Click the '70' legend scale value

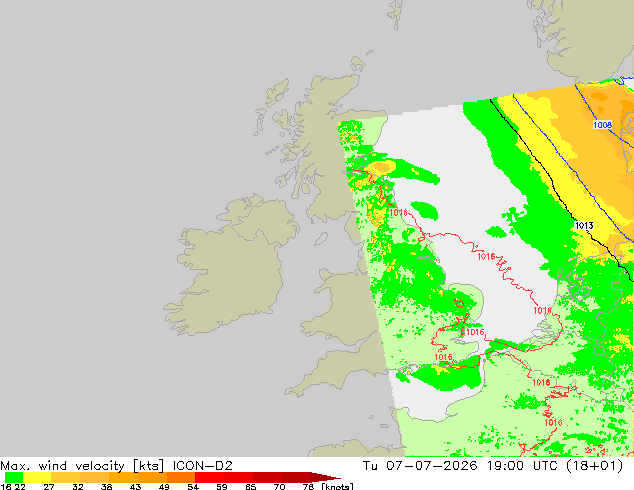[279, 486]
